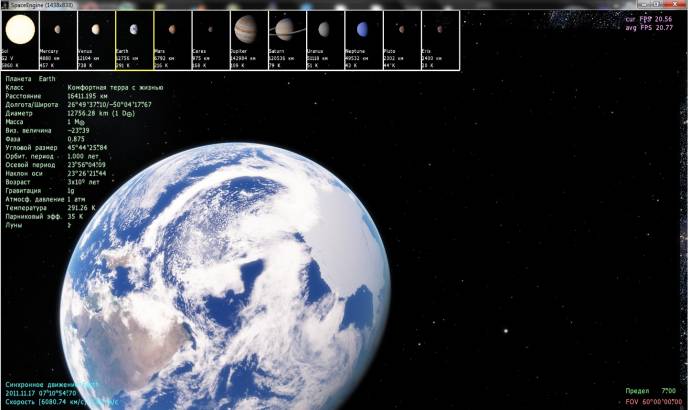The image size is (690, 410).
Task: Select the Mercury planet thumbnail
Action: [x=58, y=40]
